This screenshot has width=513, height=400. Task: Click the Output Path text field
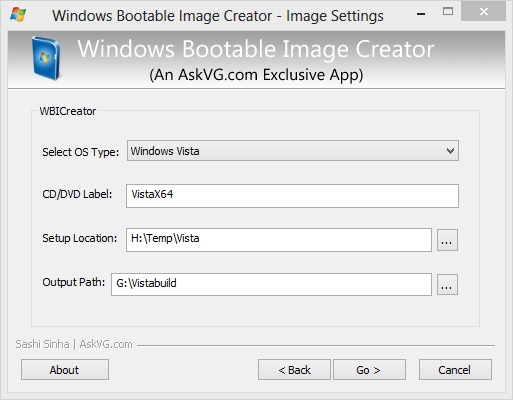[x=271, y=284]
